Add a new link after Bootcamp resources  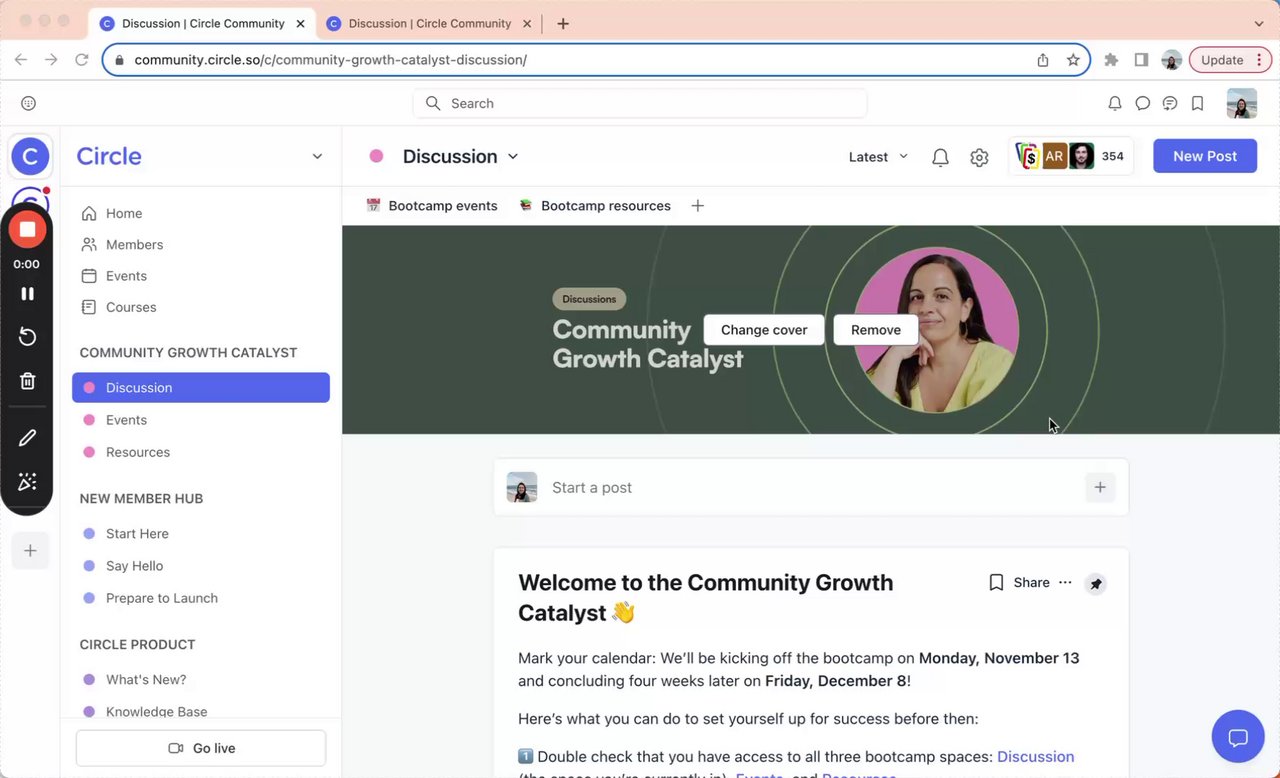[x=698, y=206]
